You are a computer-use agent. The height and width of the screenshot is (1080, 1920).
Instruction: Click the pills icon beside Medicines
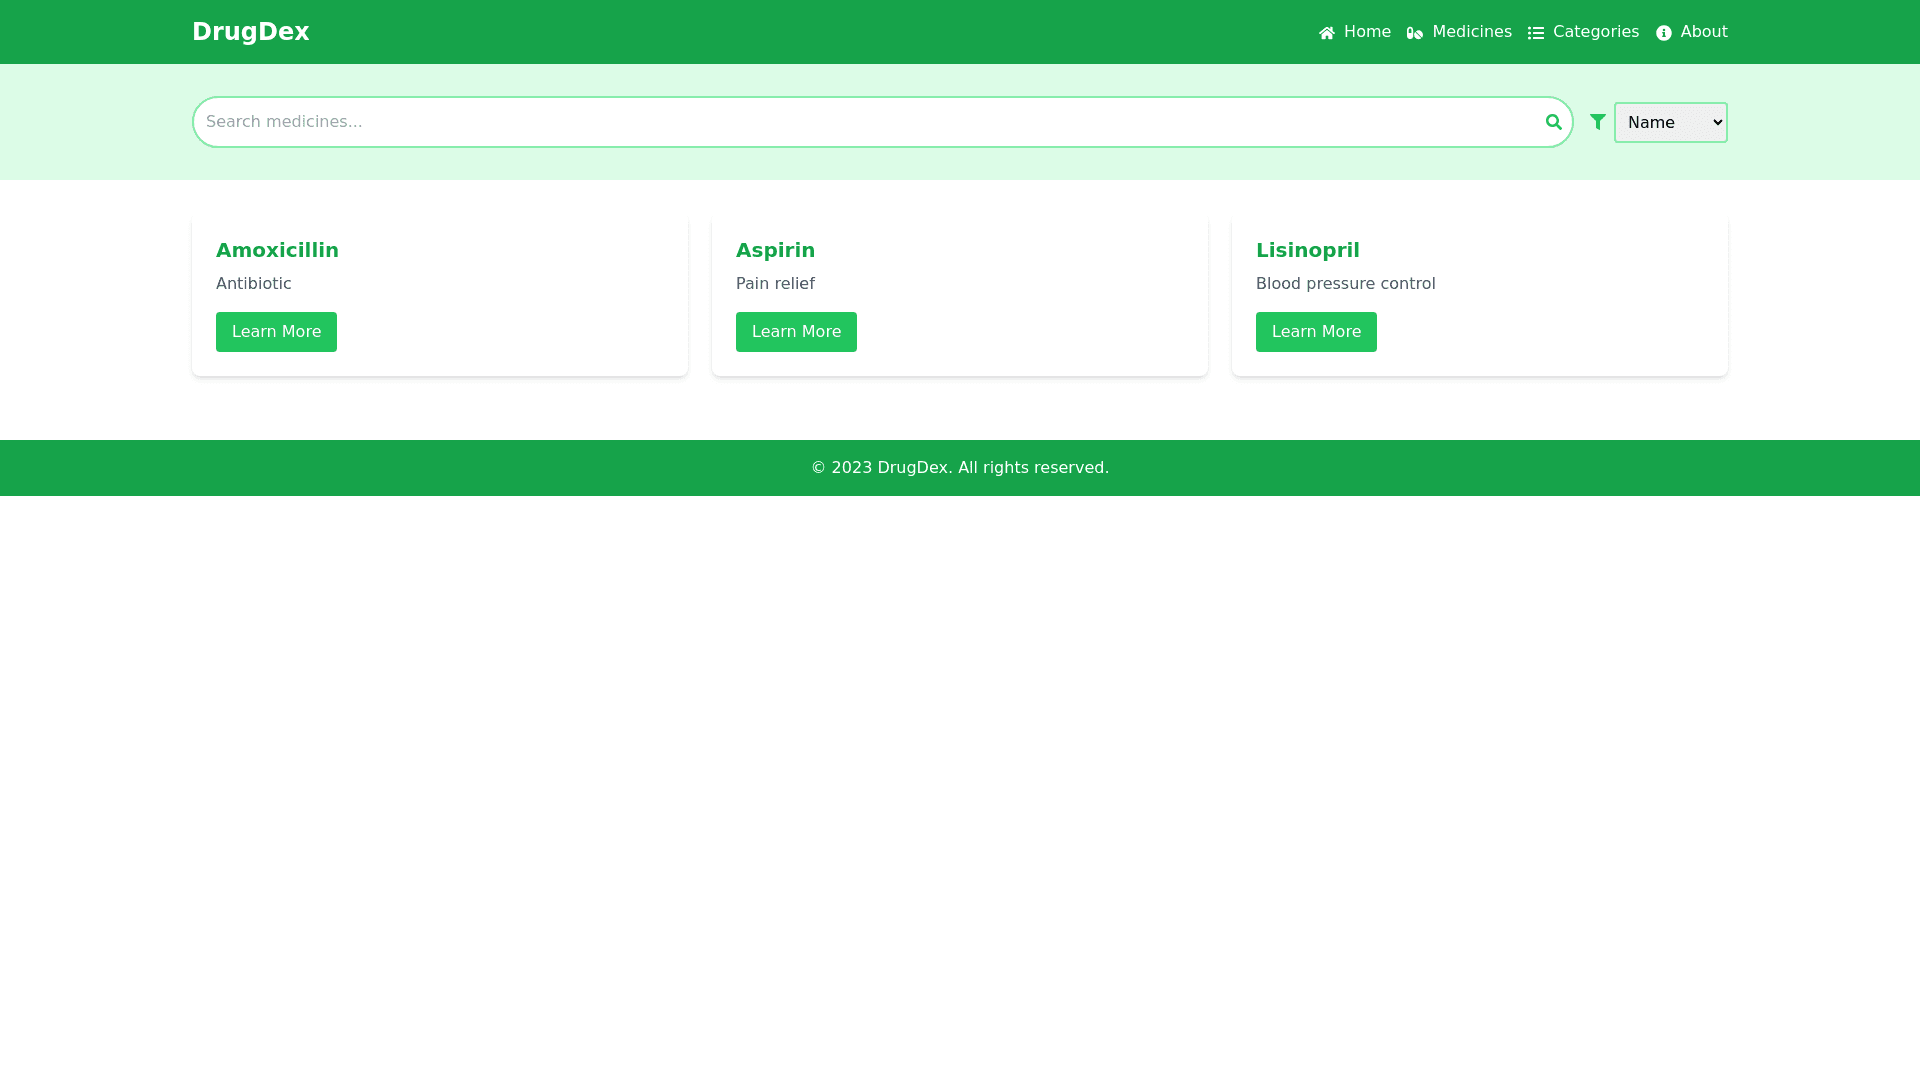coord(1416,32)
